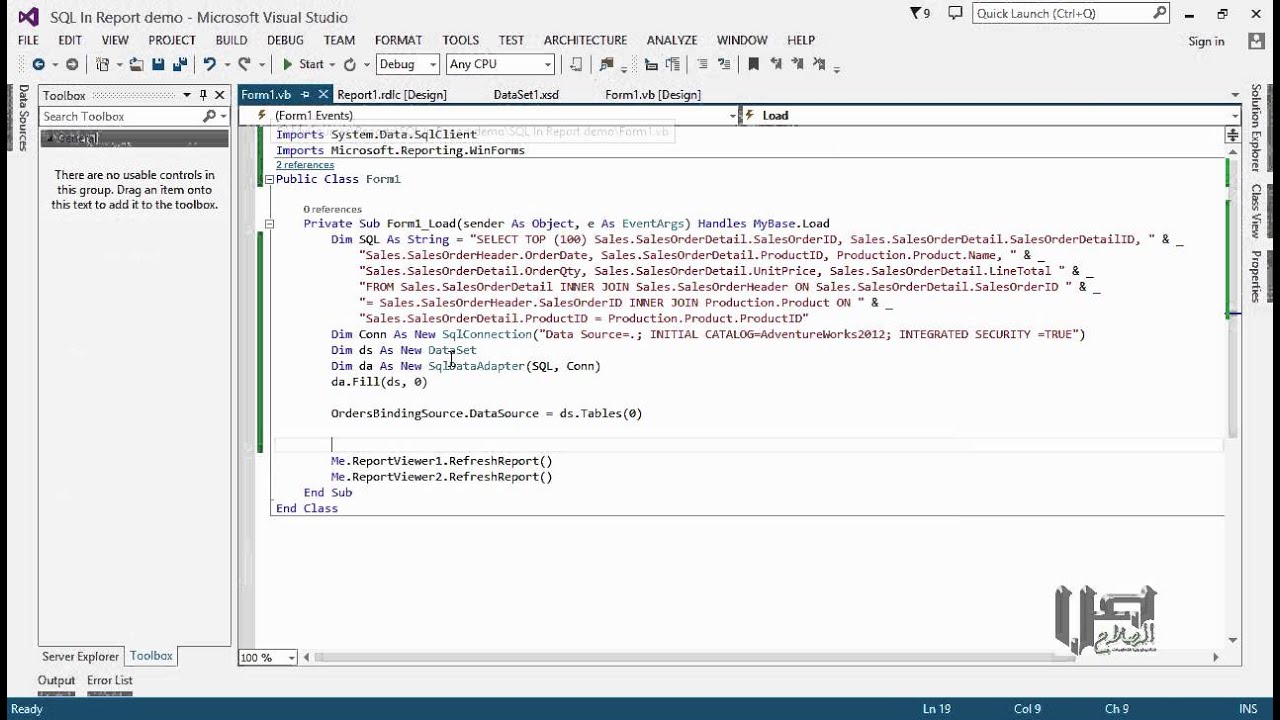Click the Comment Out Lines toolbar icon
This screenshot has height=720, width=1280.
pos(702,64)
